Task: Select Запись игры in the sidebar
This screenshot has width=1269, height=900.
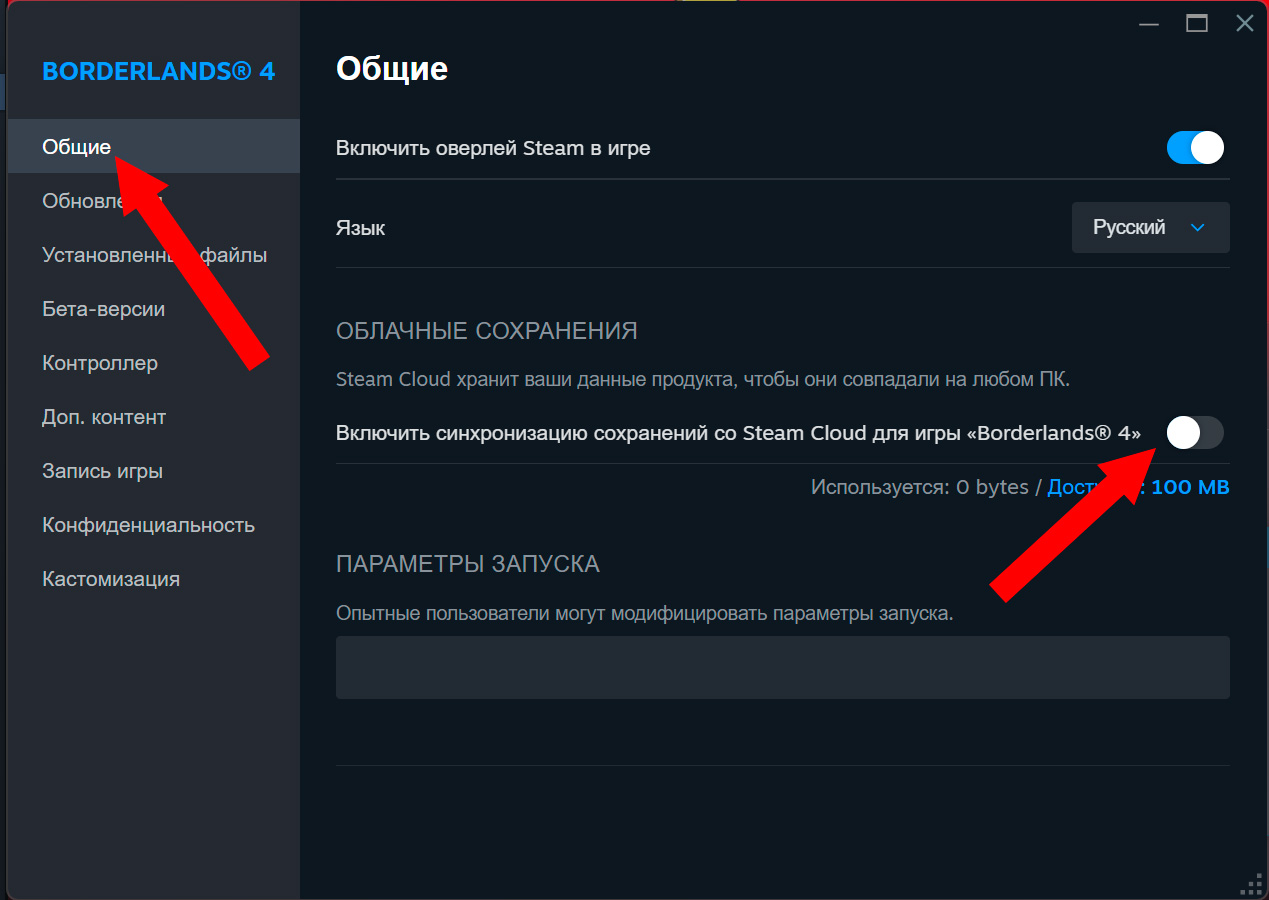Action: 102,471
